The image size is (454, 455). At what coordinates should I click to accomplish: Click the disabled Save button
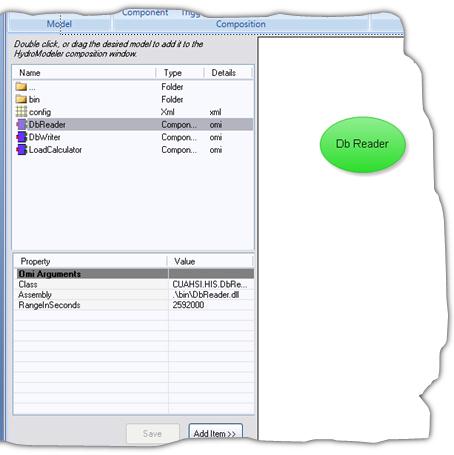(153, 434)
